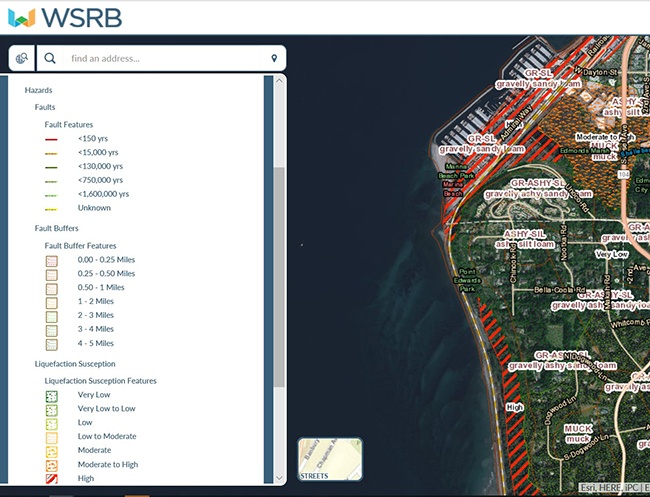Click the 'GR-ASHY-SL' soil label near Unoco Rd
This screenshot has height=497, width=650.
pos(538,188)
